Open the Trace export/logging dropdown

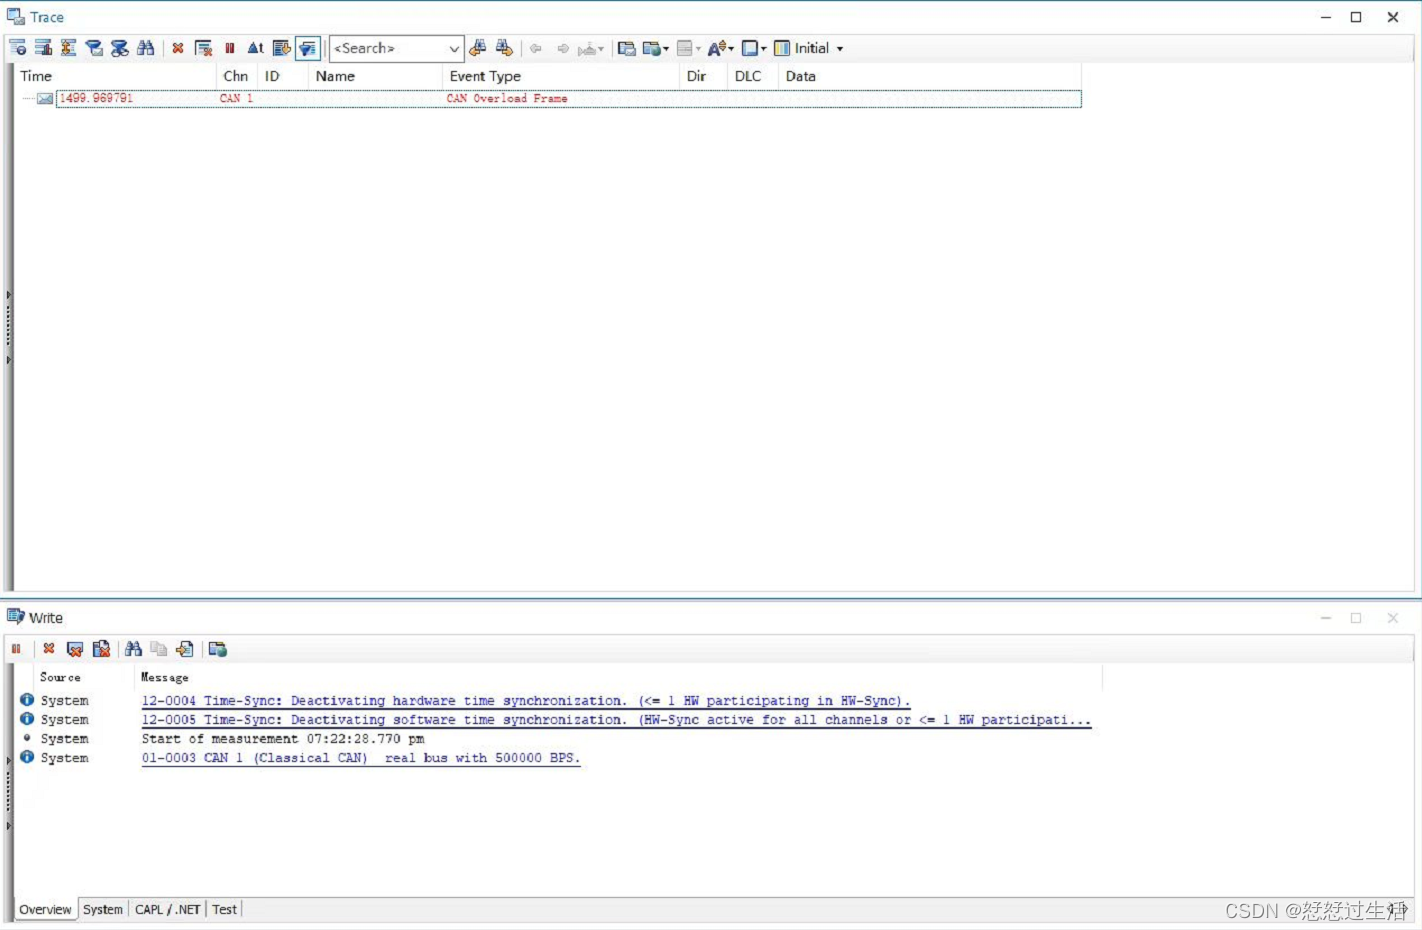coord(656,48)
